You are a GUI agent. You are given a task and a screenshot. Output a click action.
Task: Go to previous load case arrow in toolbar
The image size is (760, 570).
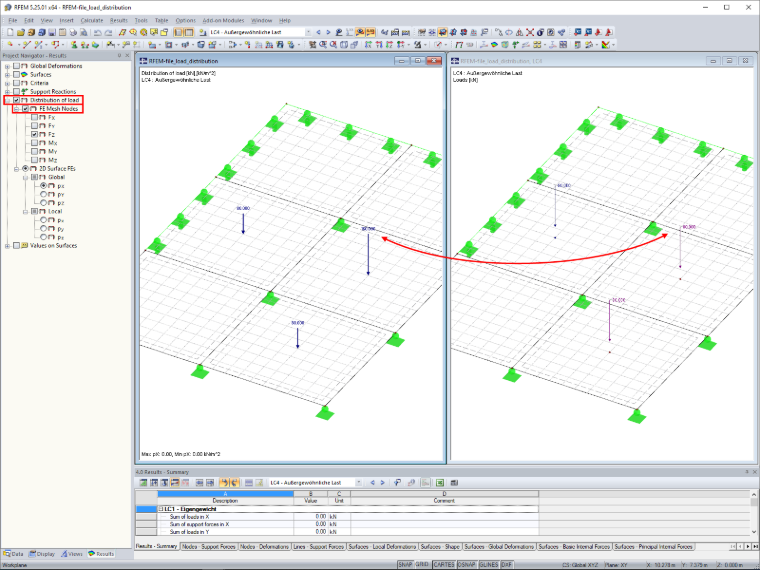pyautogui.click(x=318, y=32)
